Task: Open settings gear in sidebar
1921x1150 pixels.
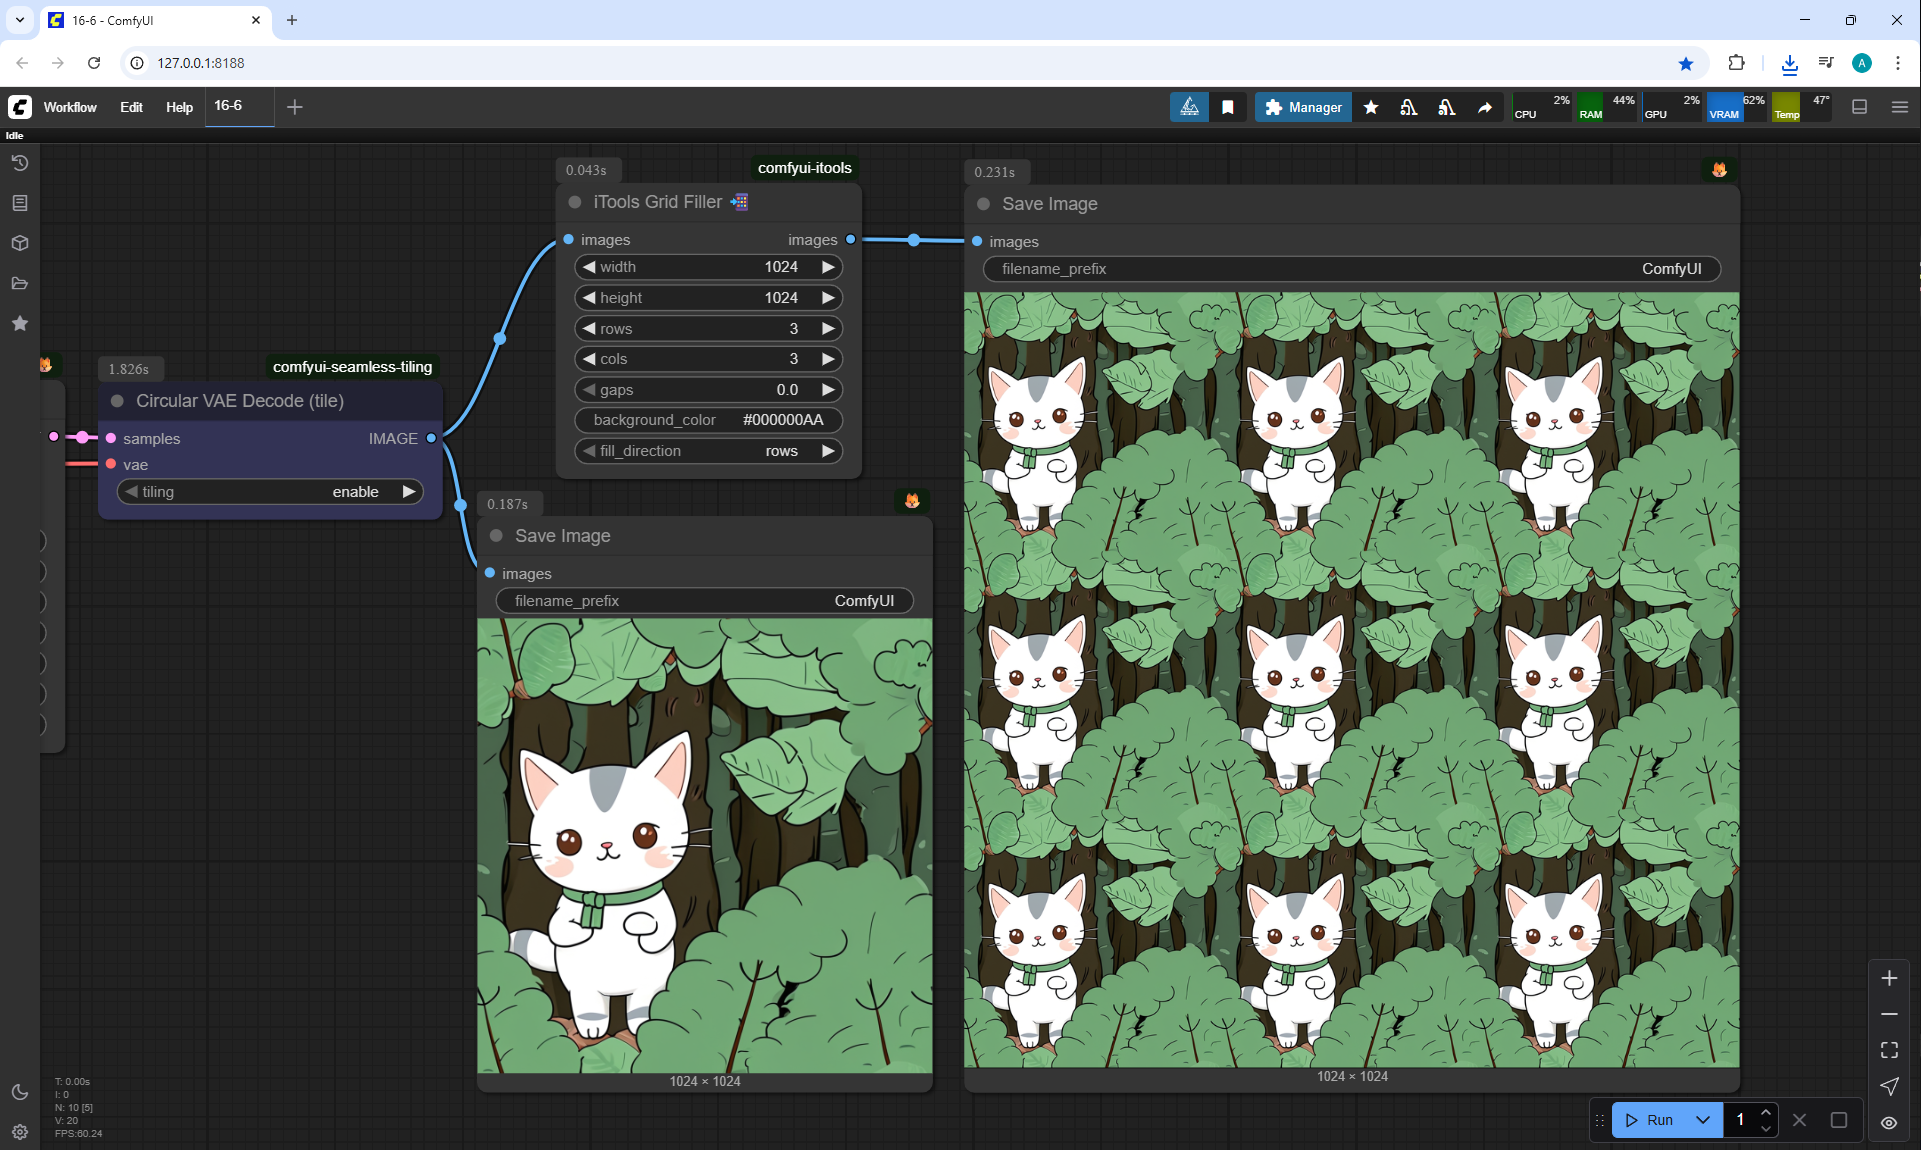Action: click(x=20, y=1132)
